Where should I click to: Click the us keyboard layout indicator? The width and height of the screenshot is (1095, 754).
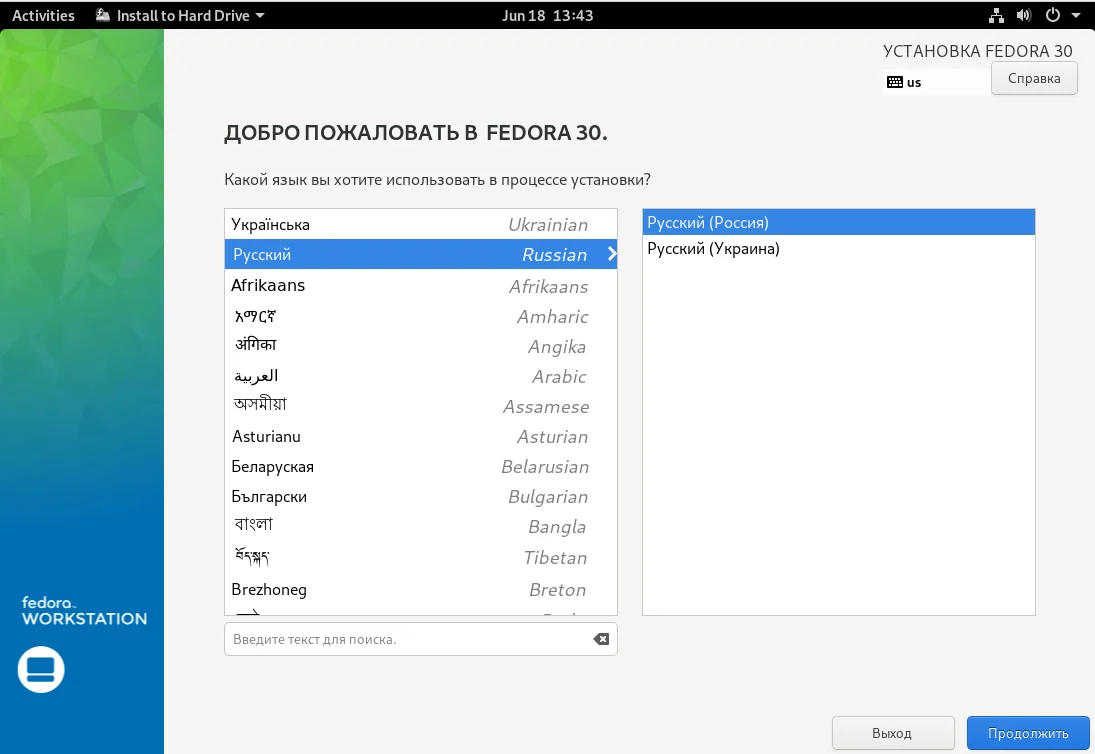point(936,82)
